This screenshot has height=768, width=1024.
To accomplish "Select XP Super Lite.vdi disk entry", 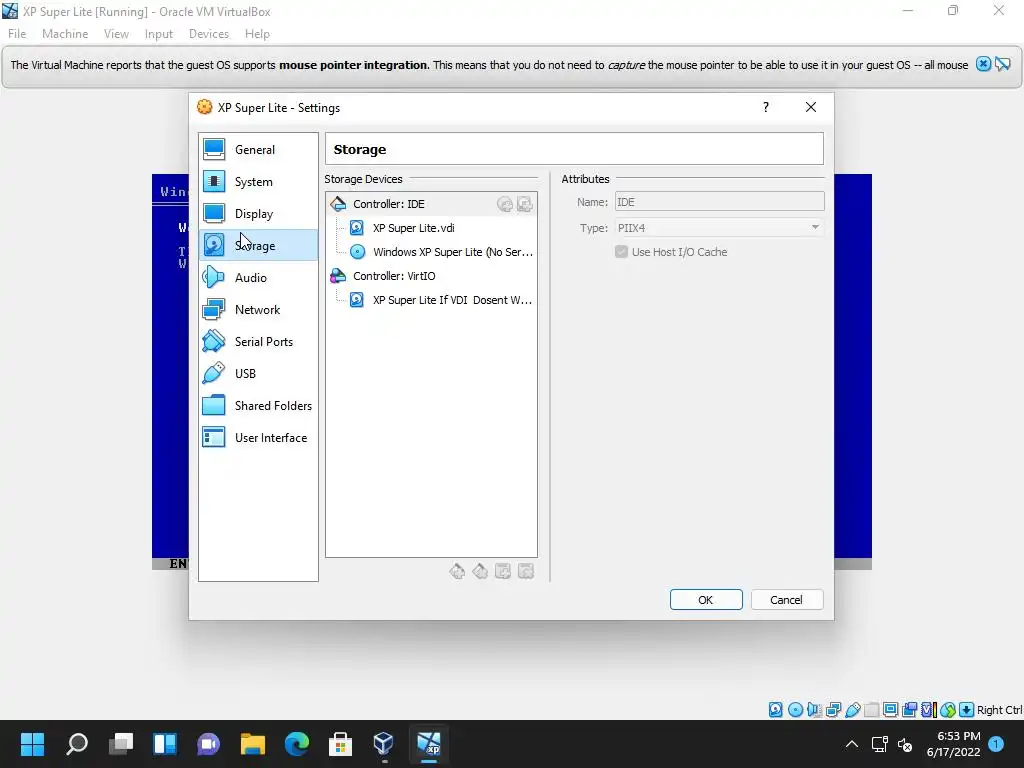I will pyautogui.click(x=432, y=228).
